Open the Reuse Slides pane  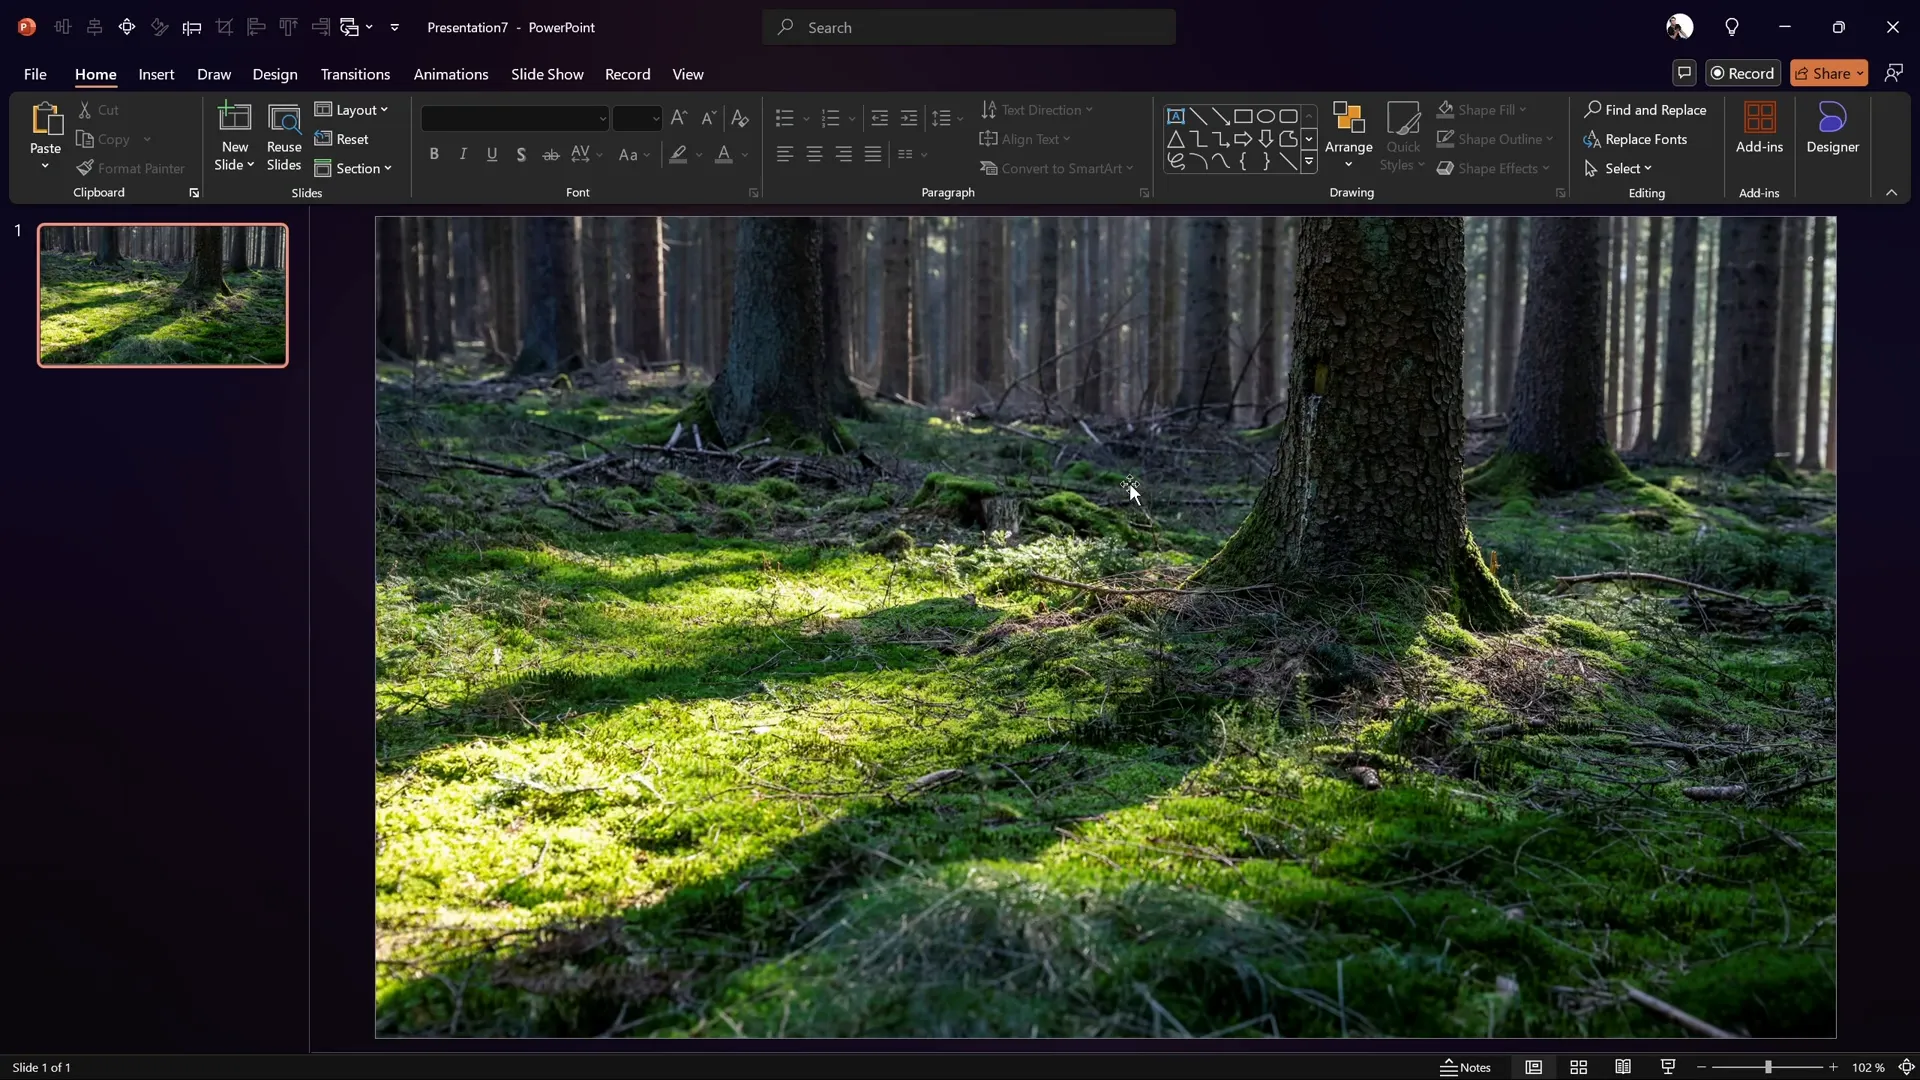(x=284, y=137)
